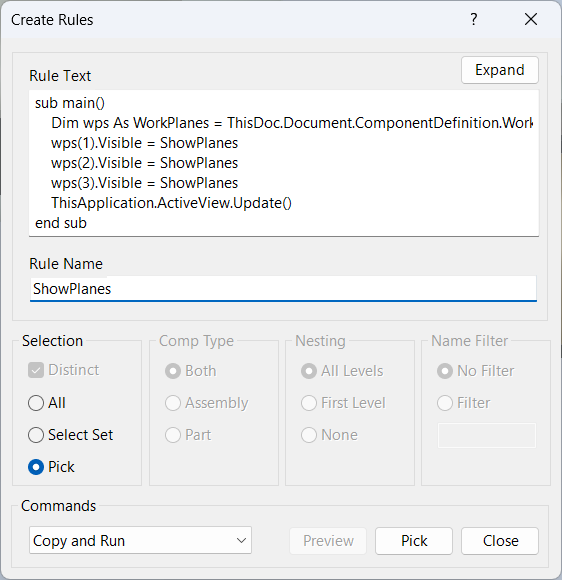Open the help question mark
Viewport: 562px width, 580px height.
click(x=474, y=19)
